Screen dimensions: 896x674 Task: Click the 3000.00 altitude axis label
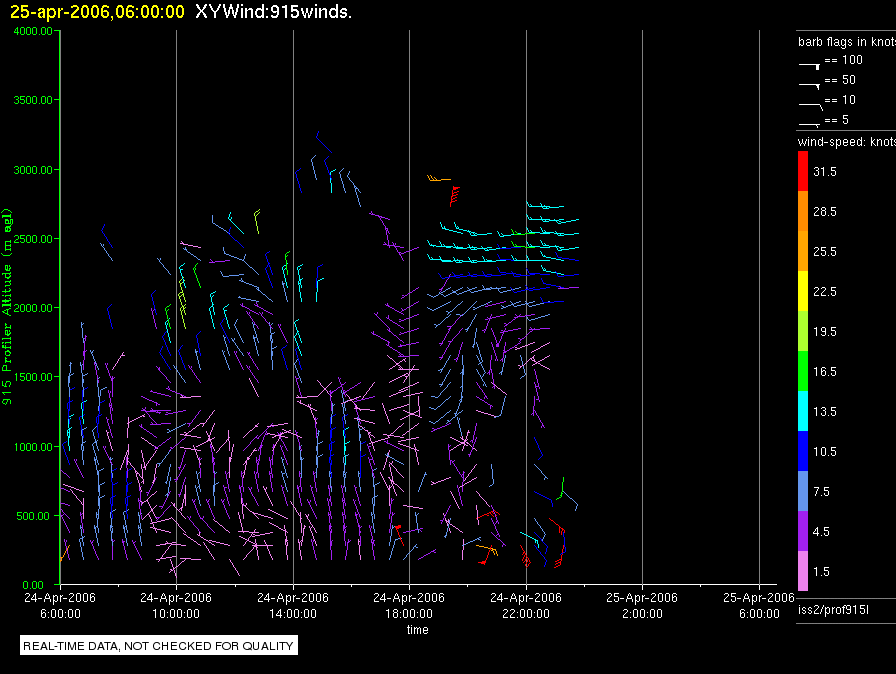point(33,170)
